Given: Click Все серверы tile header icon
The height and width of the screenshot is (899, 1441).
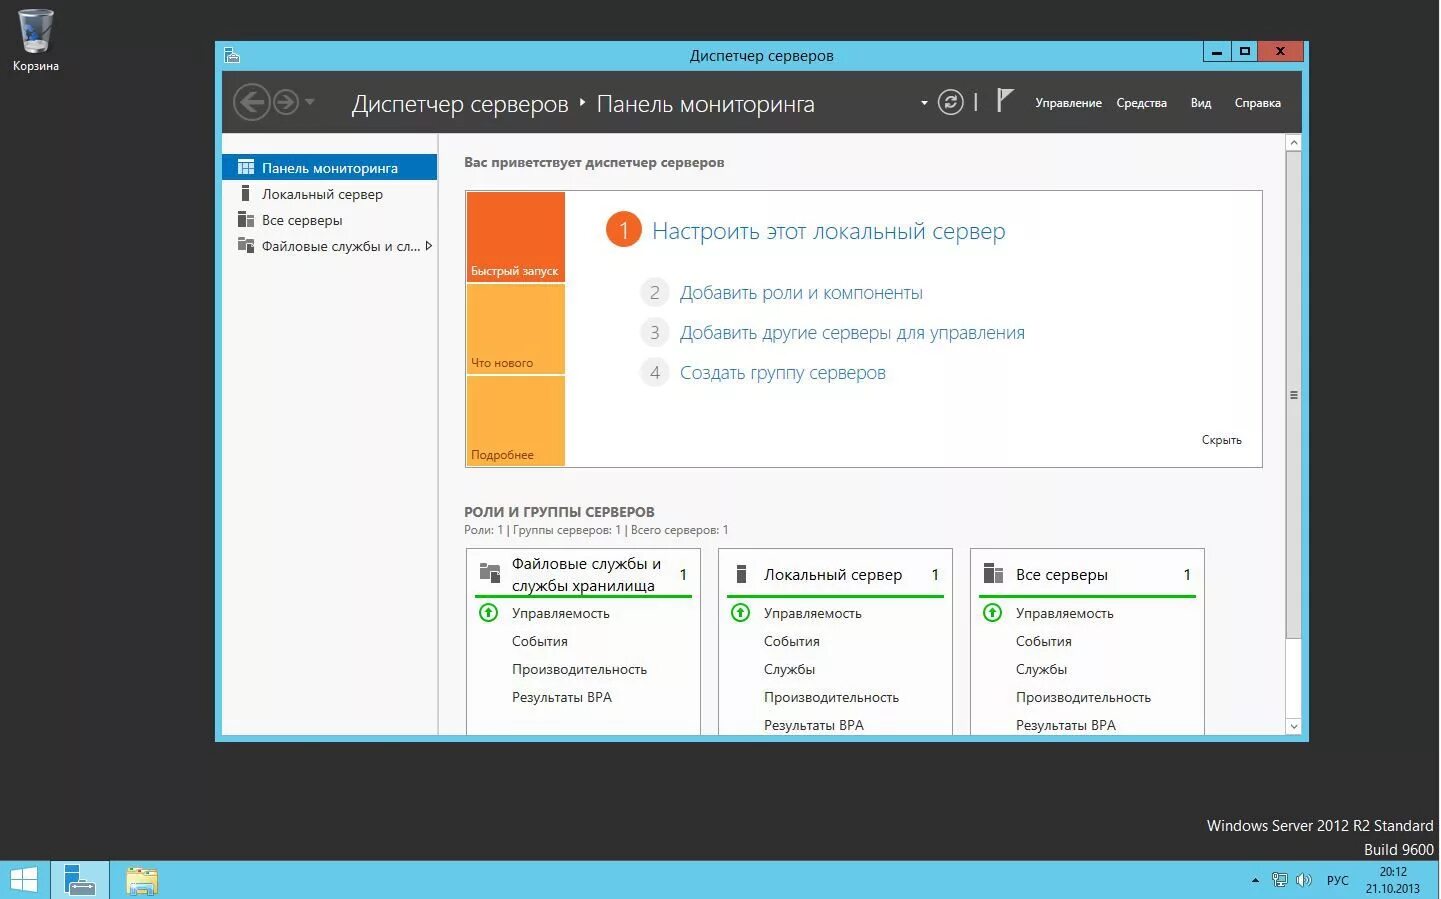Looking at the screenshot, I should point(993,573).
